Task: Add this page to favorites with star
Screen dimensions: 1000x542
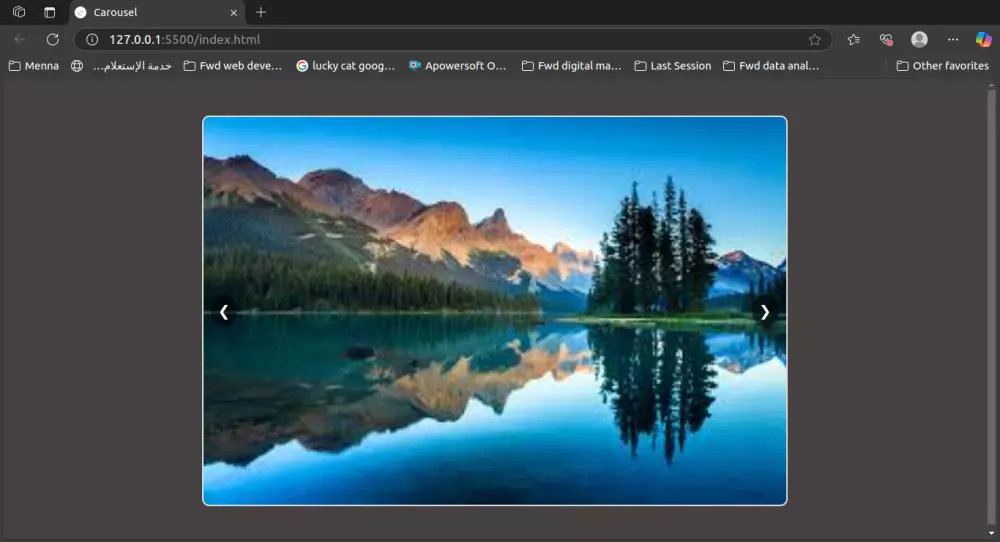Action: point(814,40)
